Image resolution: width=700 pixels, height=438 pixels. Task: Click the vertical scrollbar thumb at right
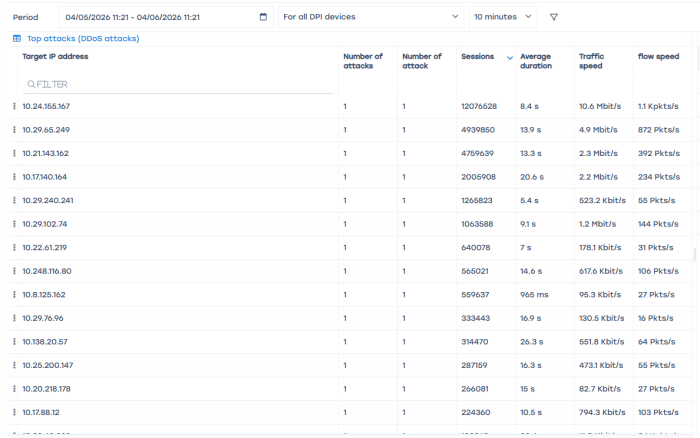(x=695, y=254)
